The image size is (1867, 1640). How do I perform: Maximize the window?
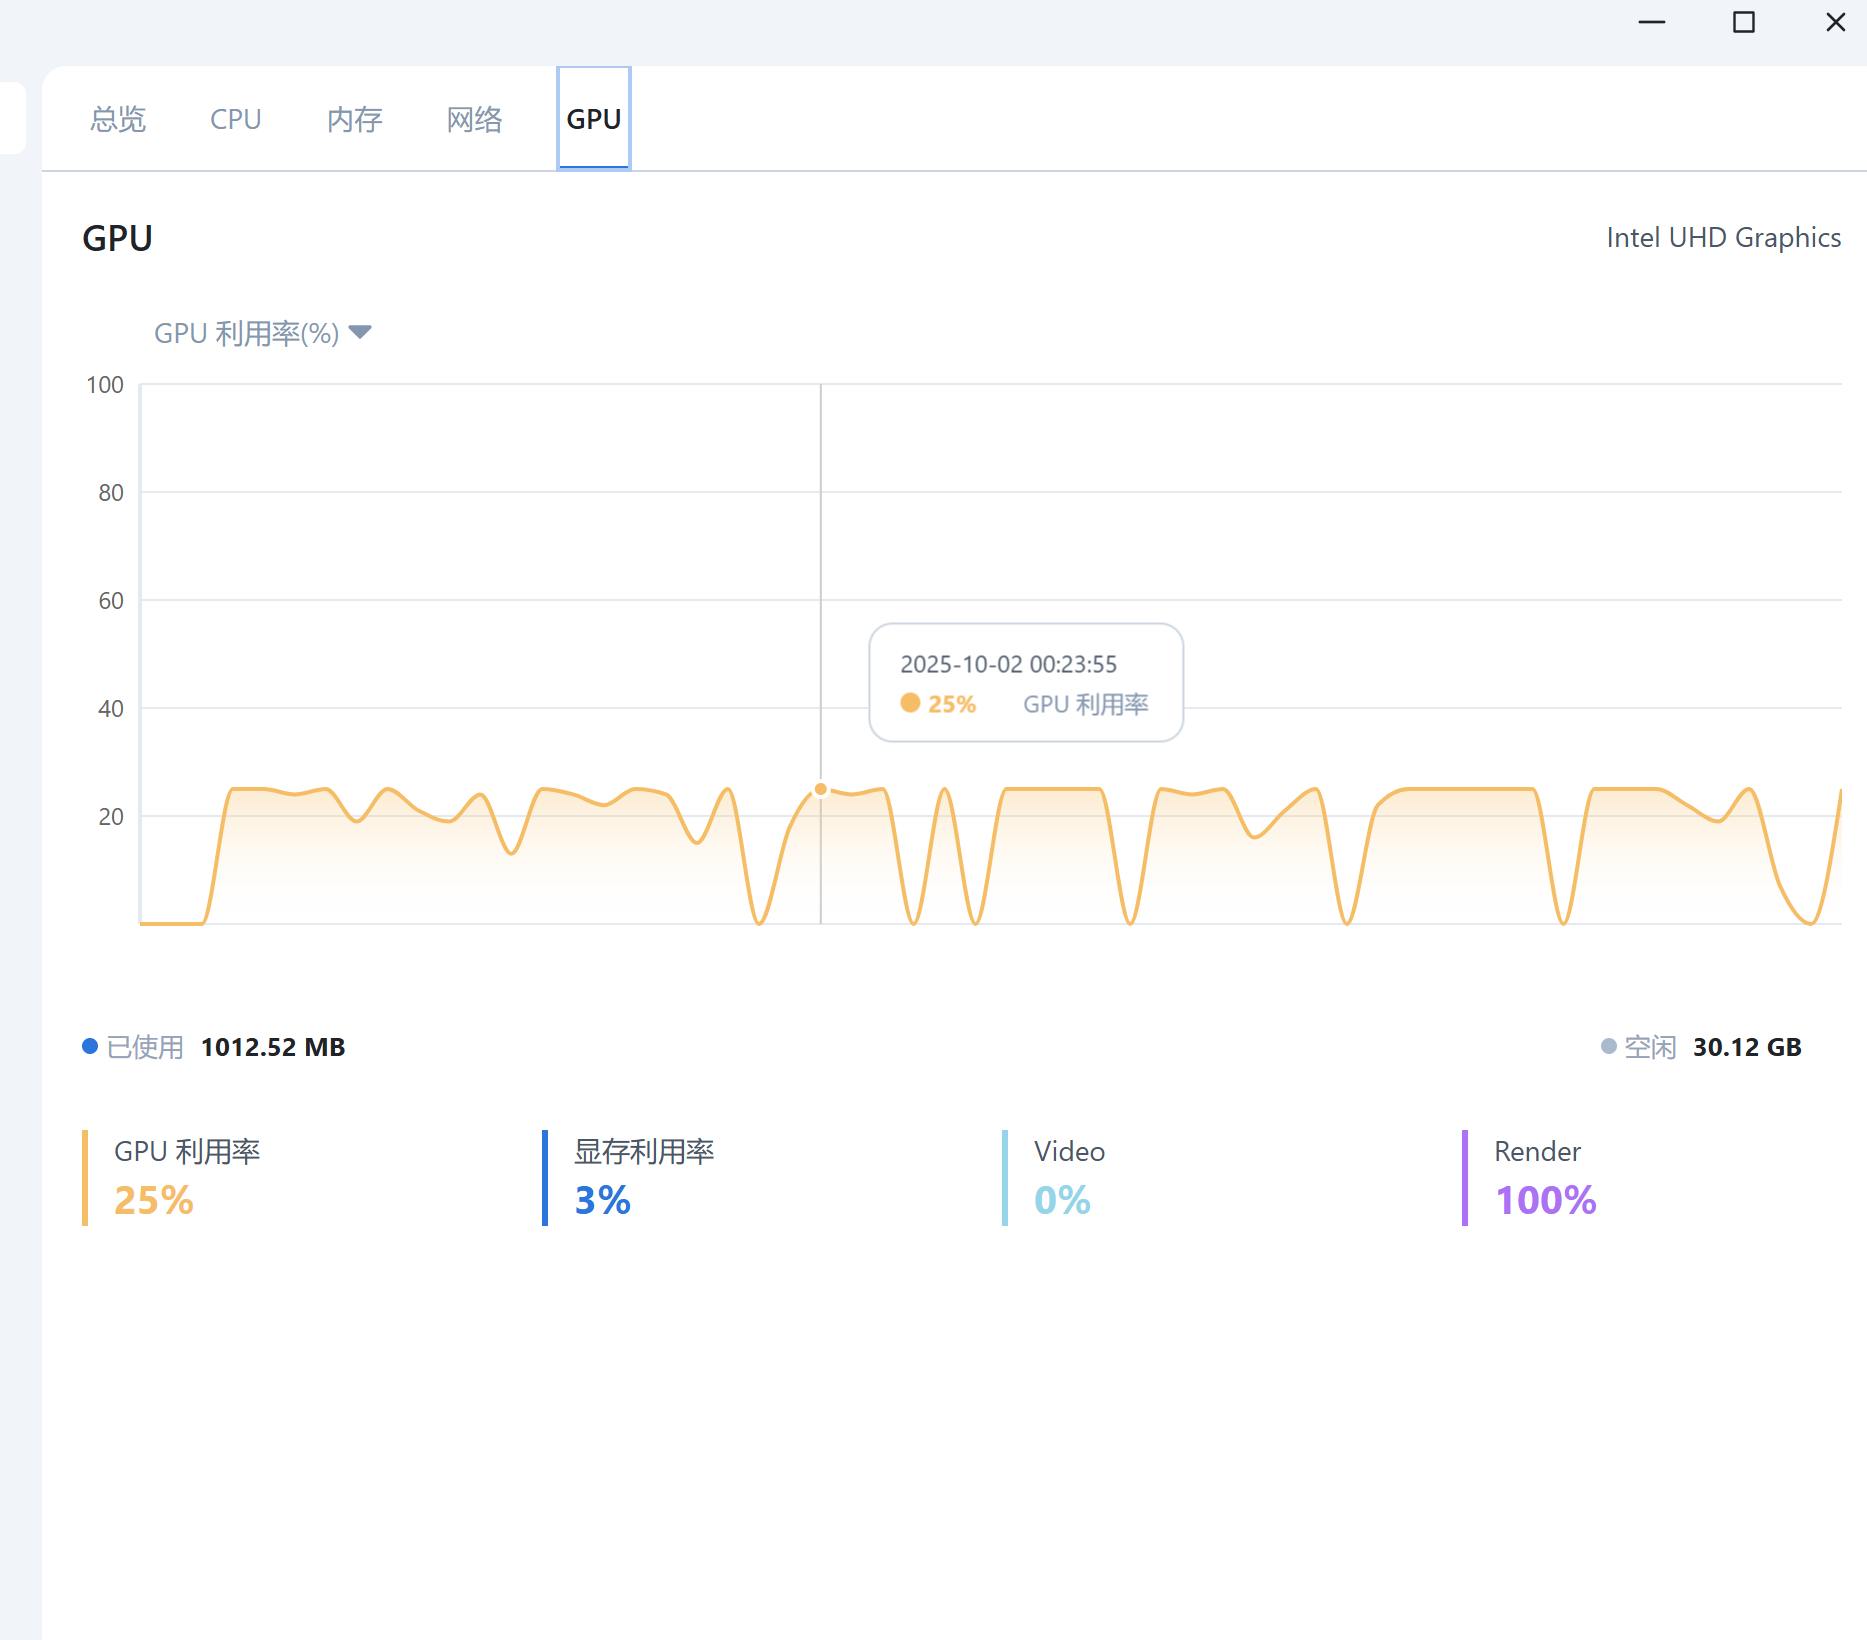[x=1744, y=22]
